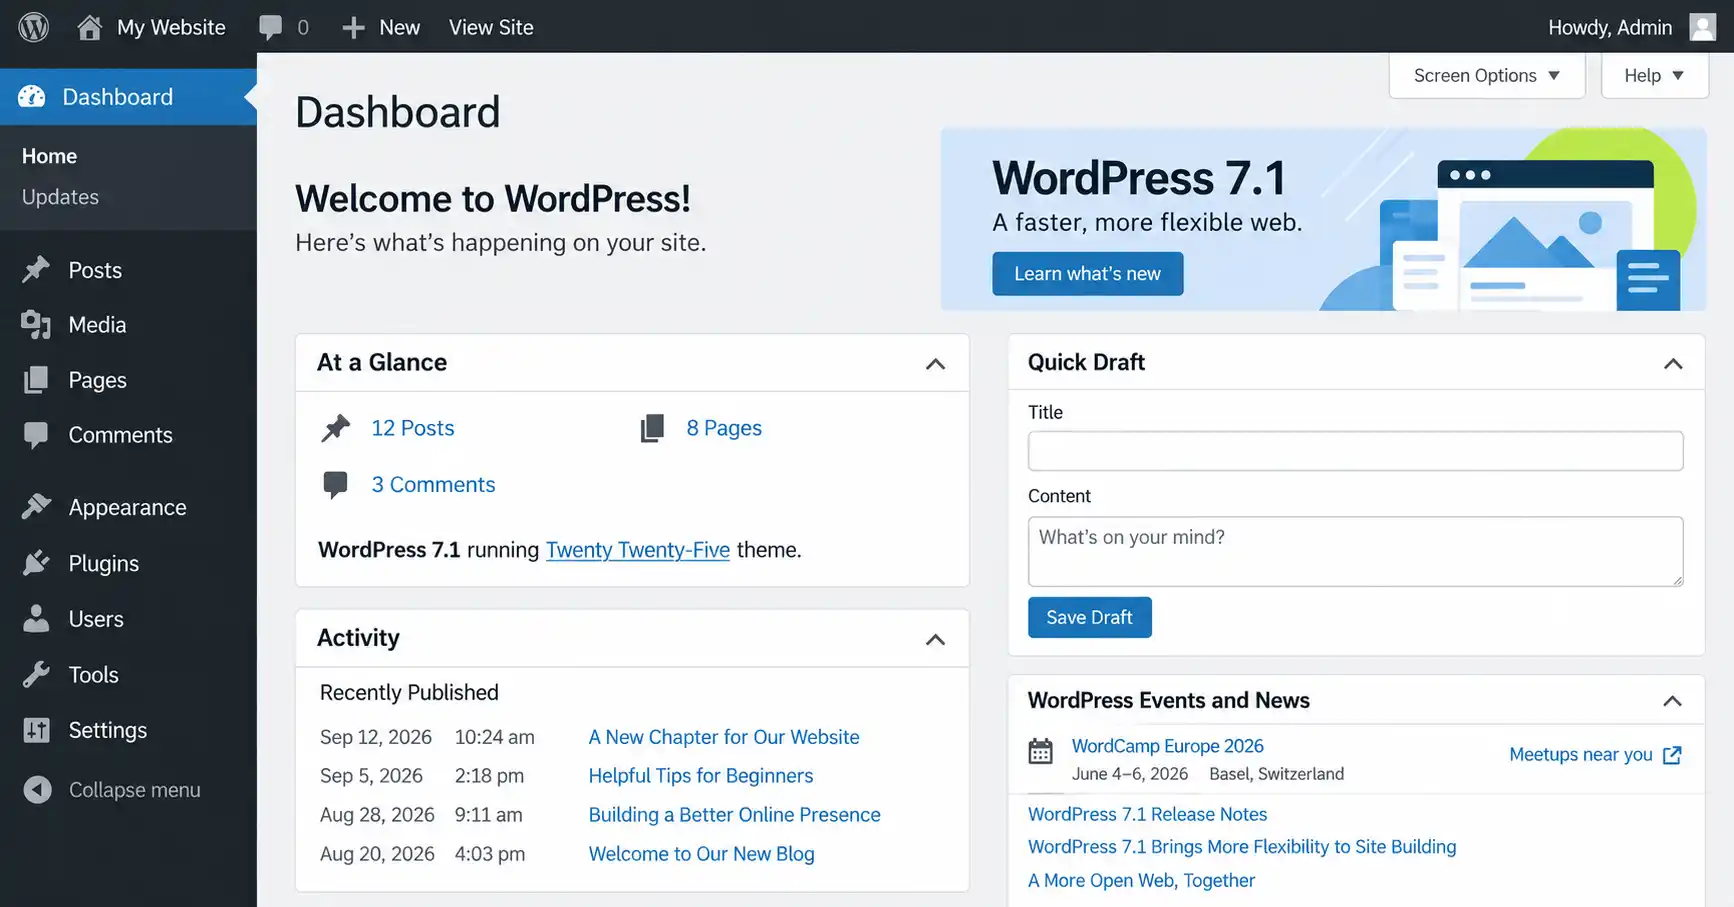Click the calendar icon for WordCamp Europe

[1041, 751]
